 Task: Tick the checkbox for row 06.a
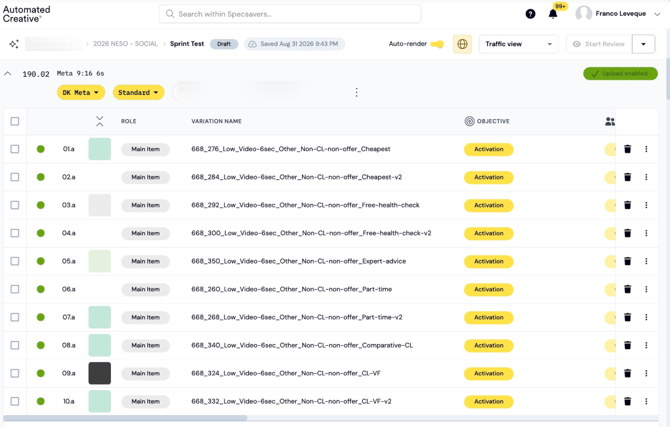[x=15, y=289]
